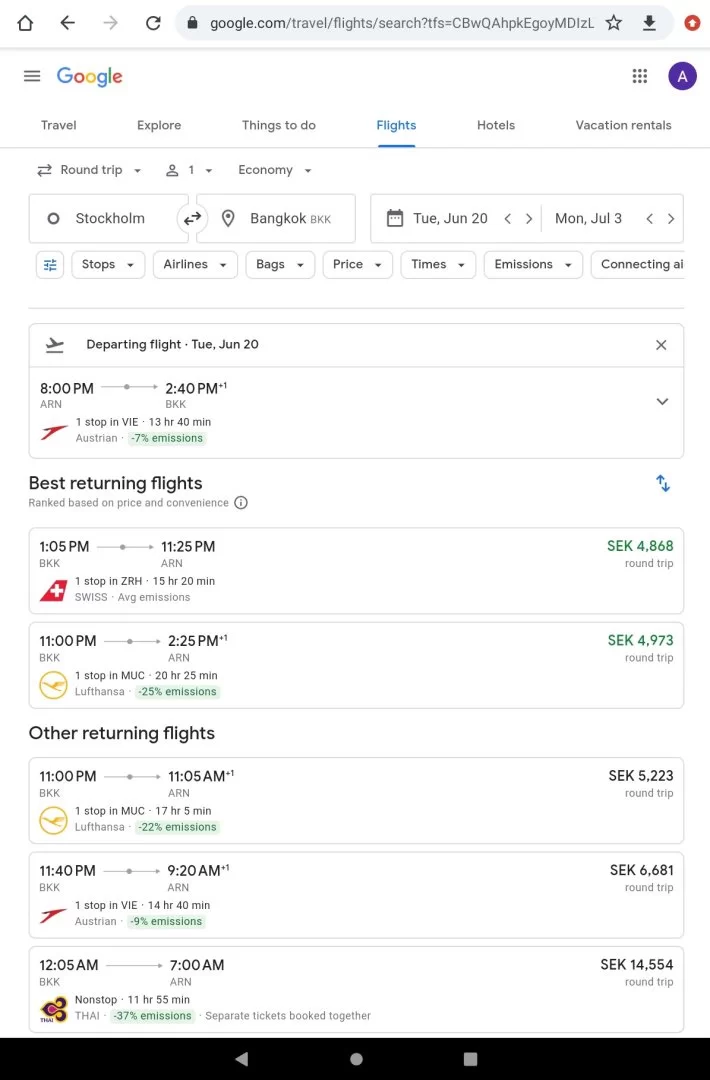The image size is (710, 1080).
Task: Expand the departing Austrian flight details
Action: [661, 402]
